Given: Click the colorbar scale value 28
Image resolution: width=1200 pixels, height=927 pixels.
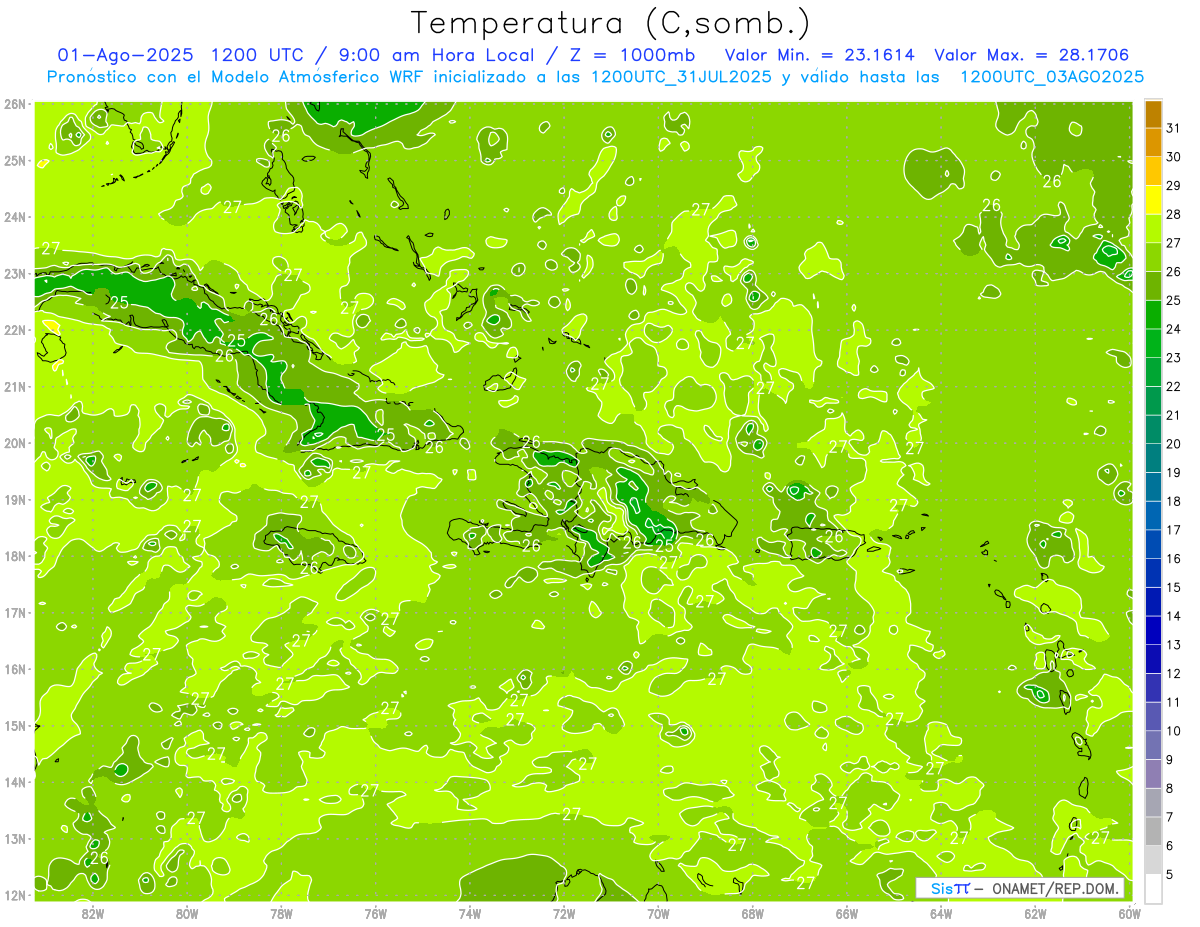Looking at the screenshot, I should click(x=1174, y=214).
